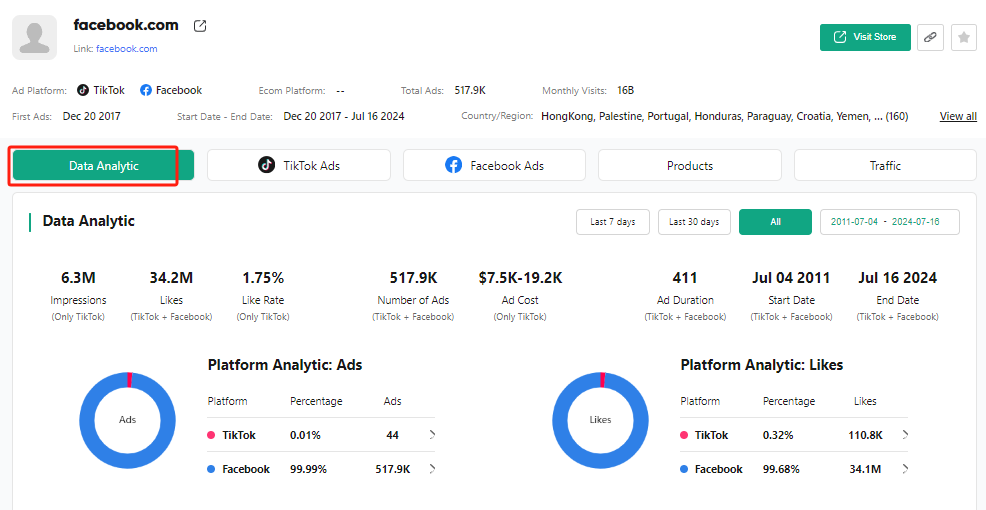Favorite the store with the star icon
Viewport: 986px width, 510px height.
[963, 38]
